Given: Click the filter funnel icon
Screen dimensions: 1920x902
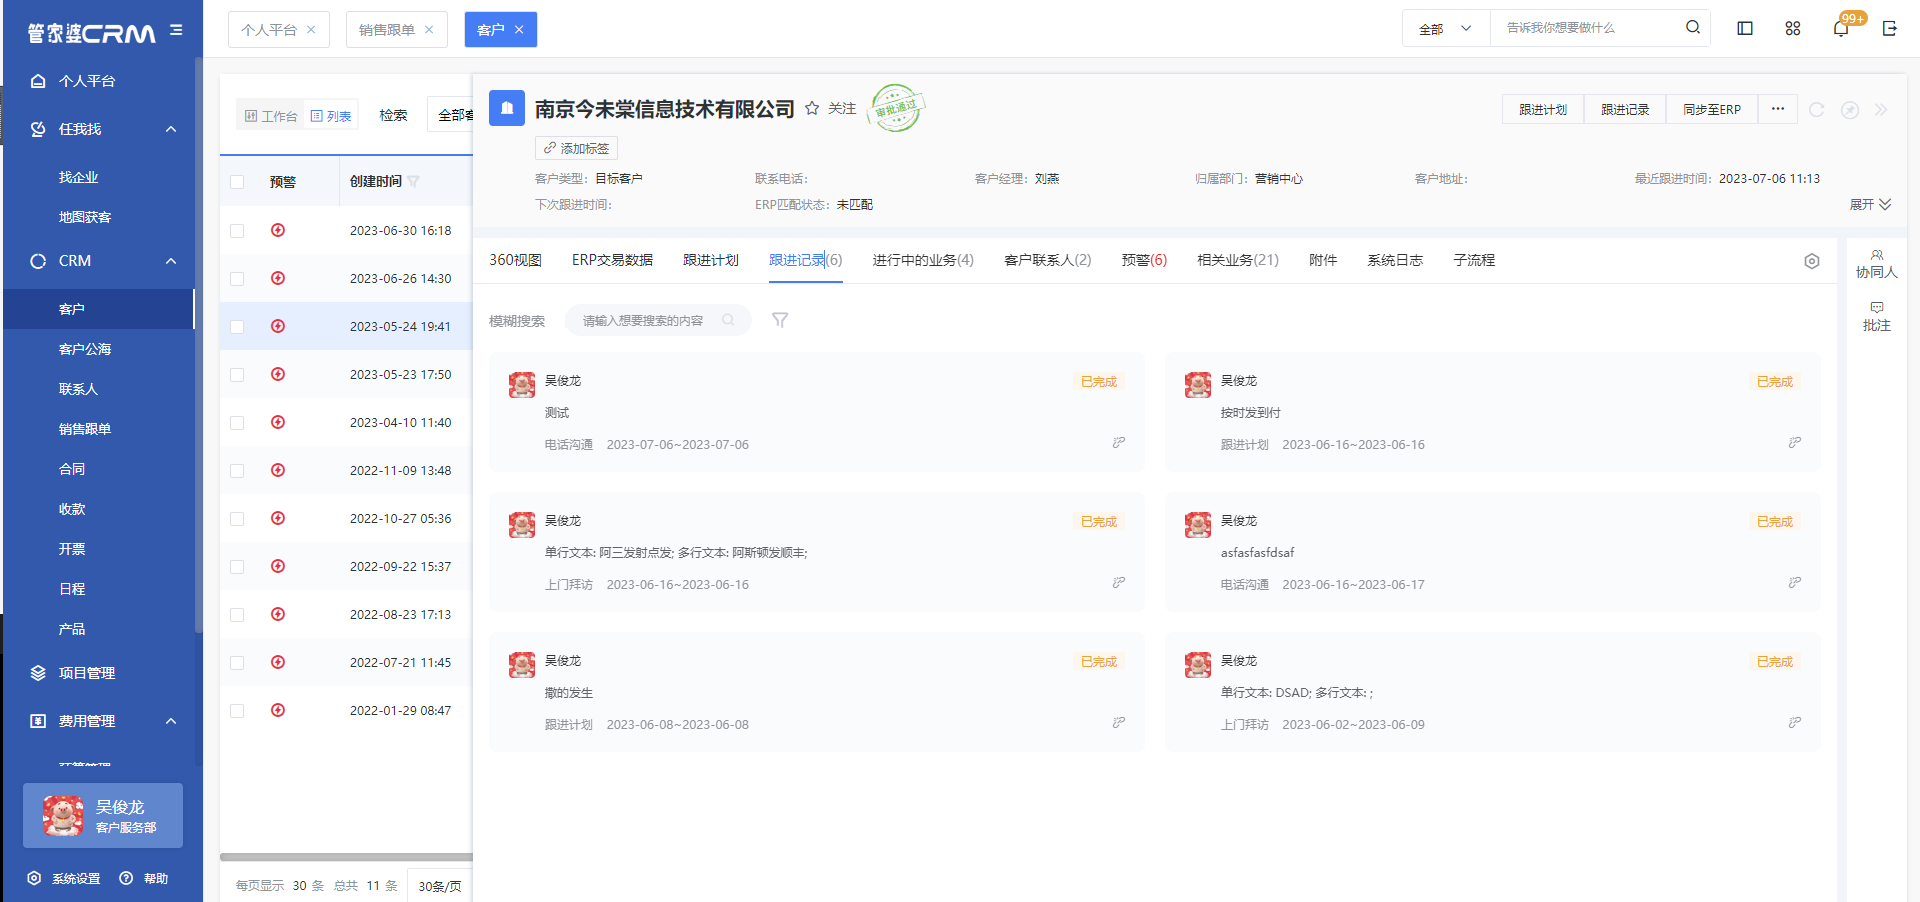Looking at the screenshot, I should pos(780,320).
